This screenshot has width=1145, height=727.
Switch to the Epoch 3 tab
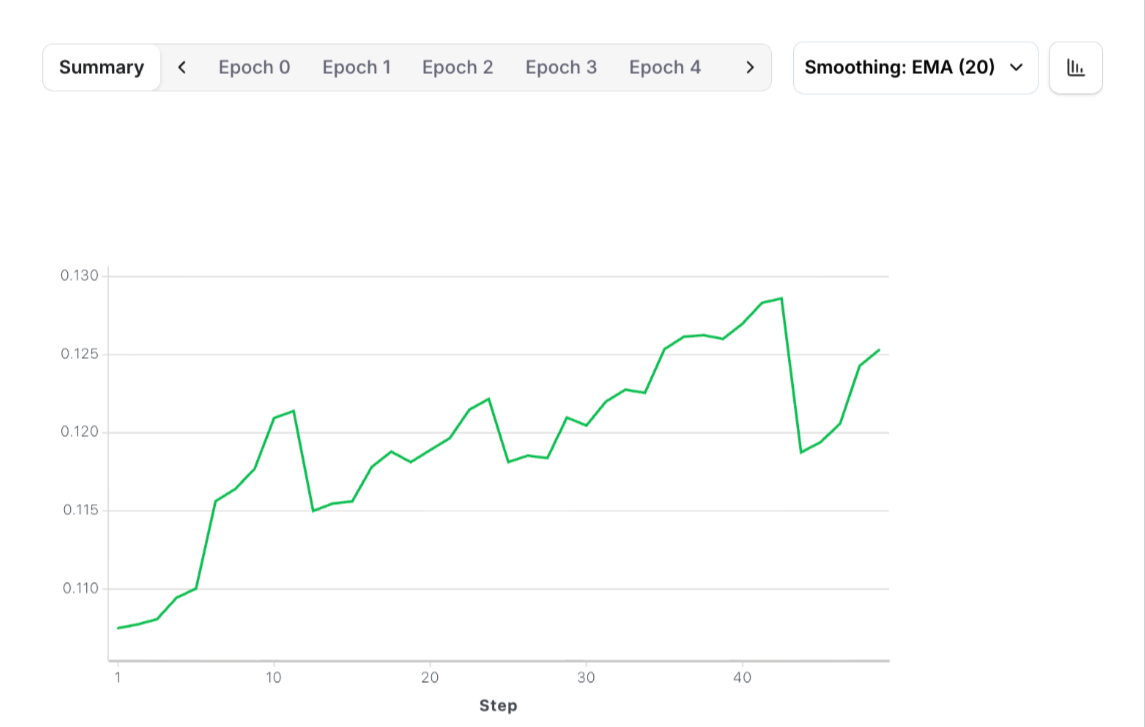[561, 67]
